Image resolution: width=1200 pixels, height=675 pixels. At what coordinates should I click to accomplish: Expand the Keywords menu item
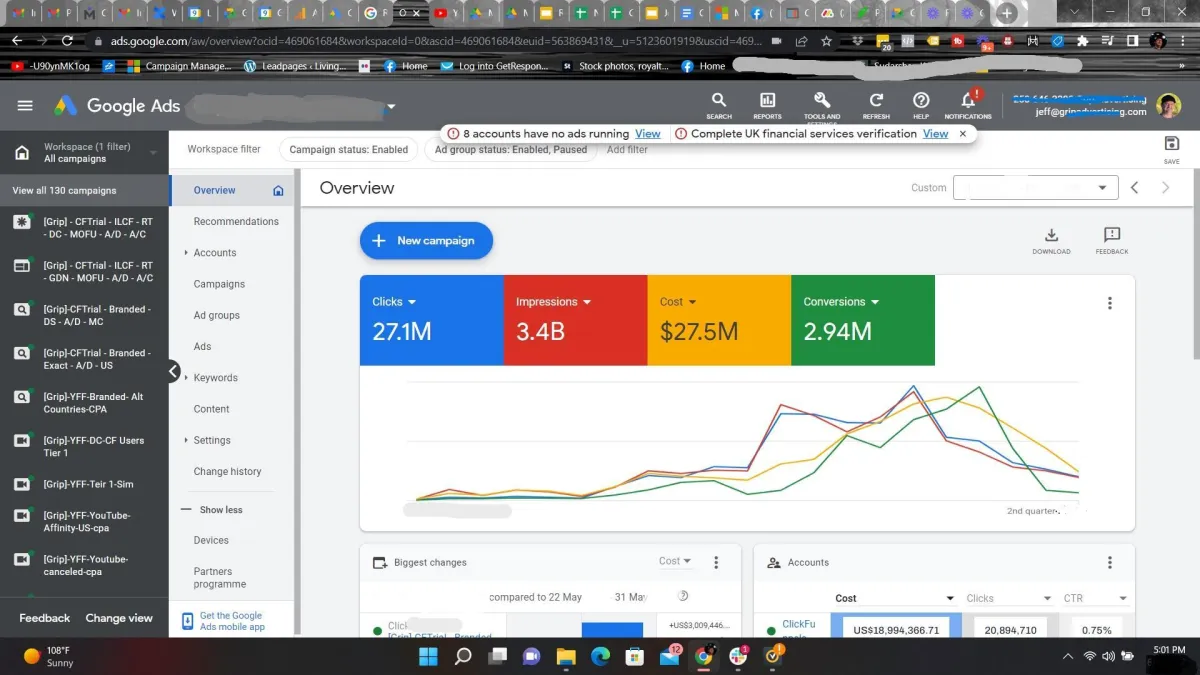pyautogui.click(x=186, y=378)
